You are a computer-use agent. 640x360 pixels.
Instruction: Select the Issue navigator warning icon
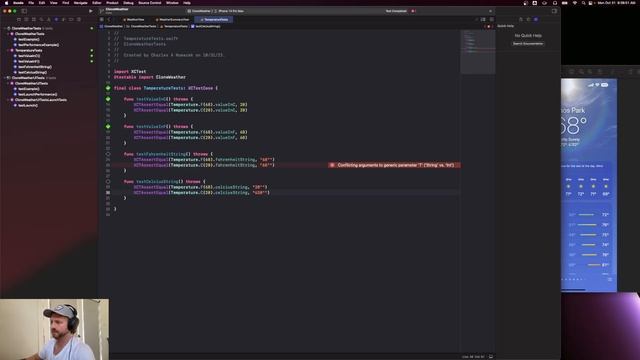pos(49,19)
